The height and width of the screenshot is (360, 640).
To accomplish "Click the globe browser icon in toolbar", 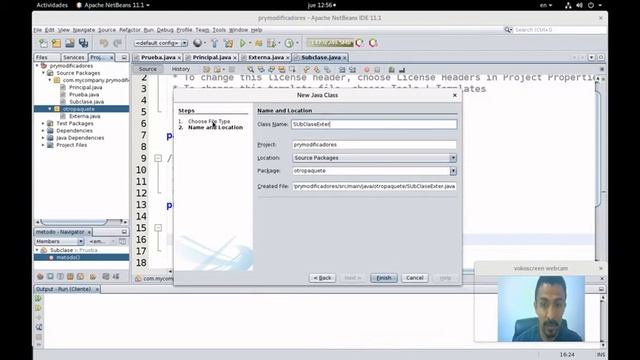I will [x=198, y=43].
